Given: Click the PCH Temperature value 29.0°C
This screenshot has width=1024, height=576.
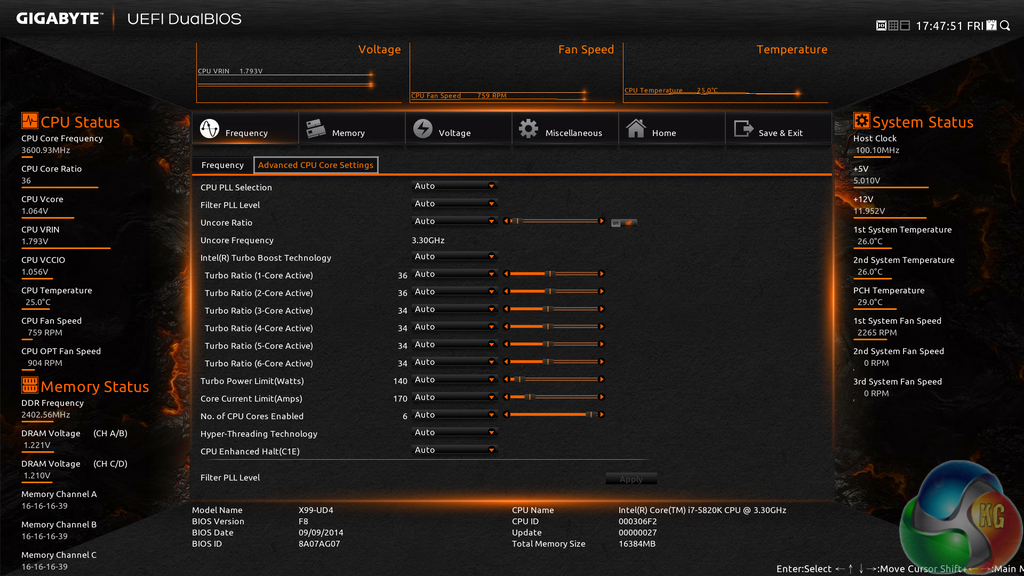Looking at the screenshot, I should click(870, 302).
